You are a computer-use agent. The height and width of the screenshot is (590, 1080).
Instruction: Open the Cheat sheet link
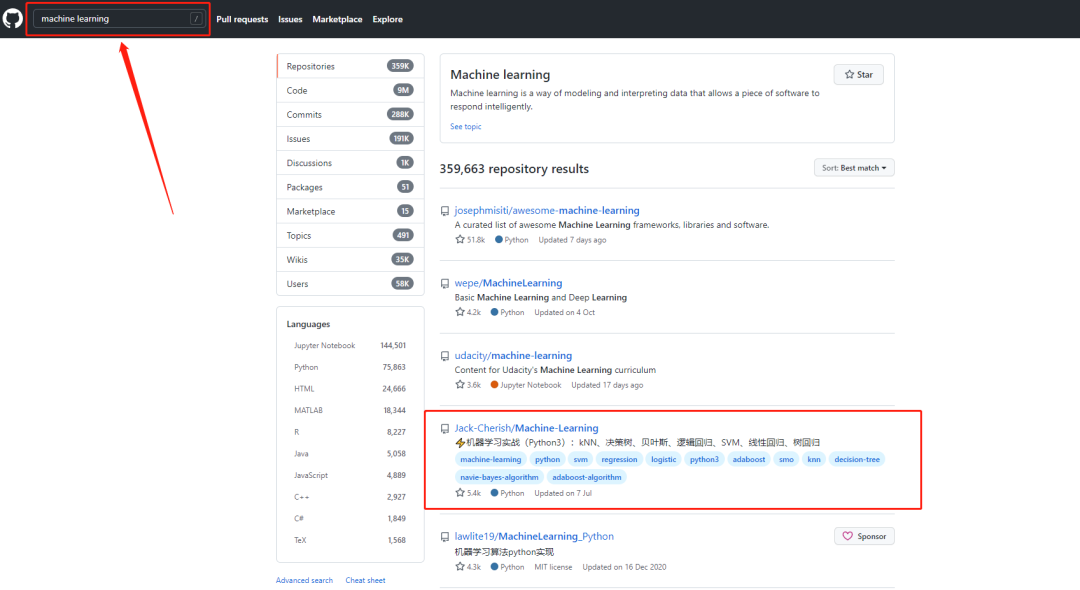(x=365, y=580)
